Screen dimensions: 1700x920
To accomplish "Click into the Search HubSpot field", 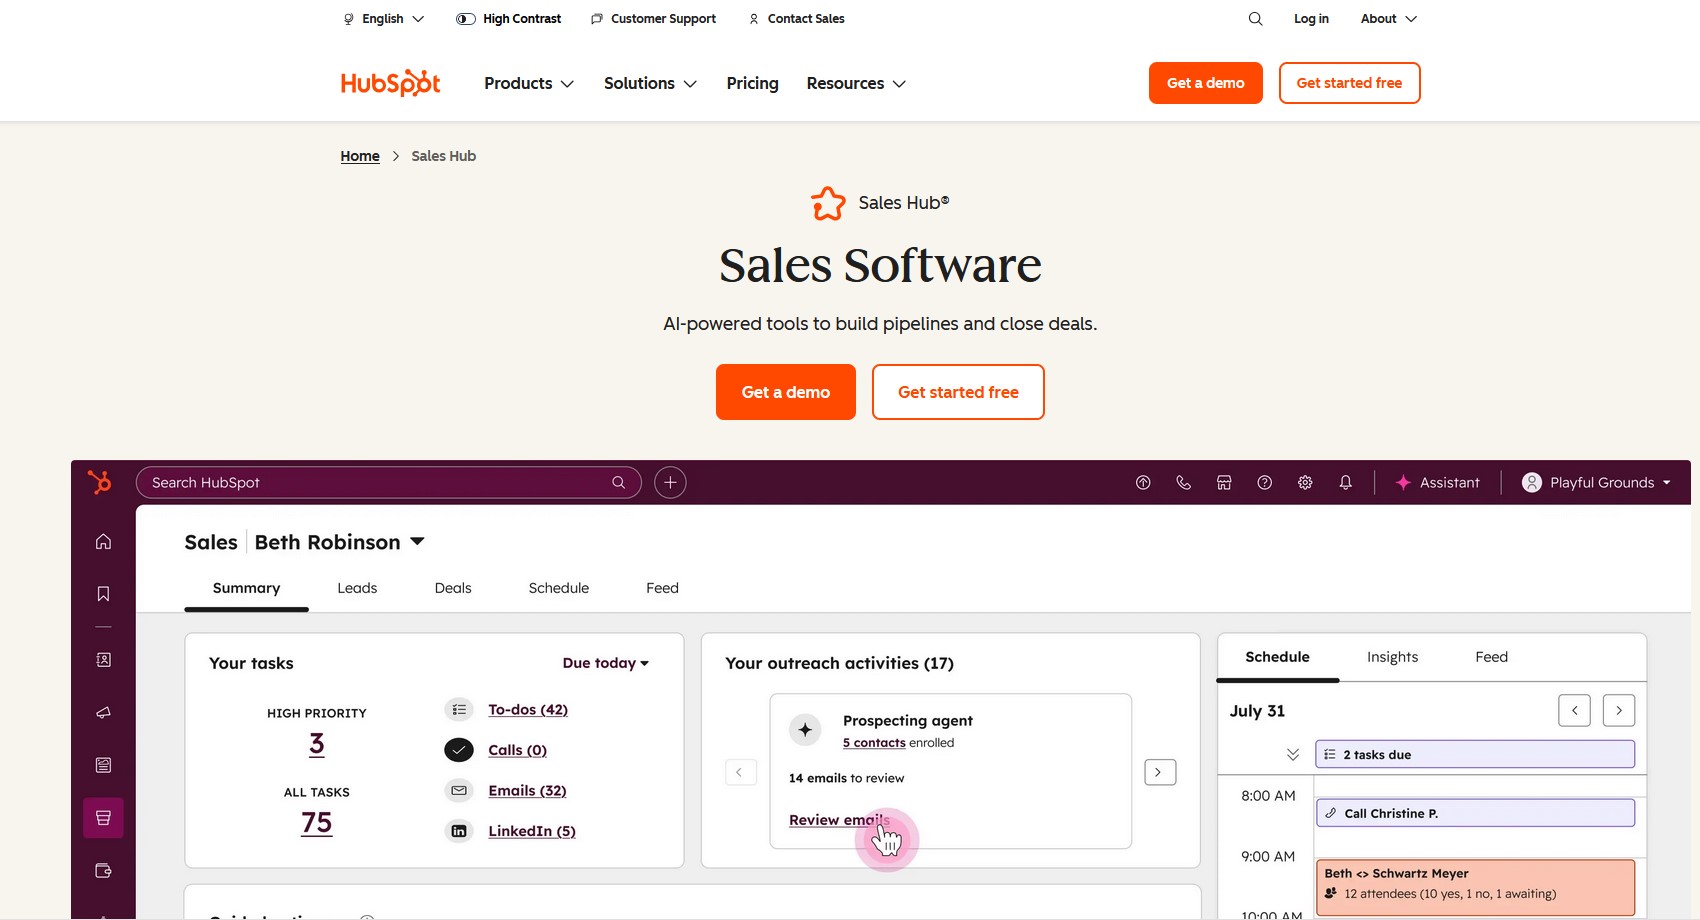I will tap(388, 483).
